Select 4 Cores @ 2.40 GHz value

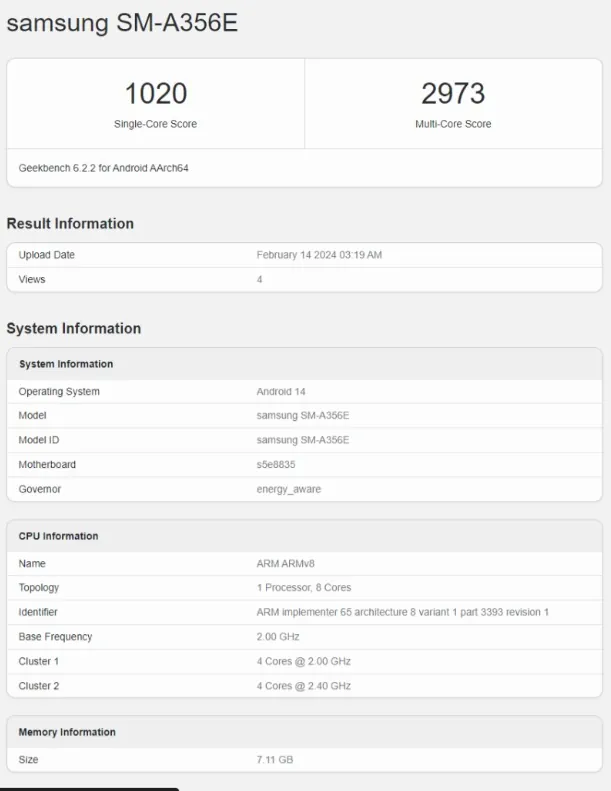304,686
